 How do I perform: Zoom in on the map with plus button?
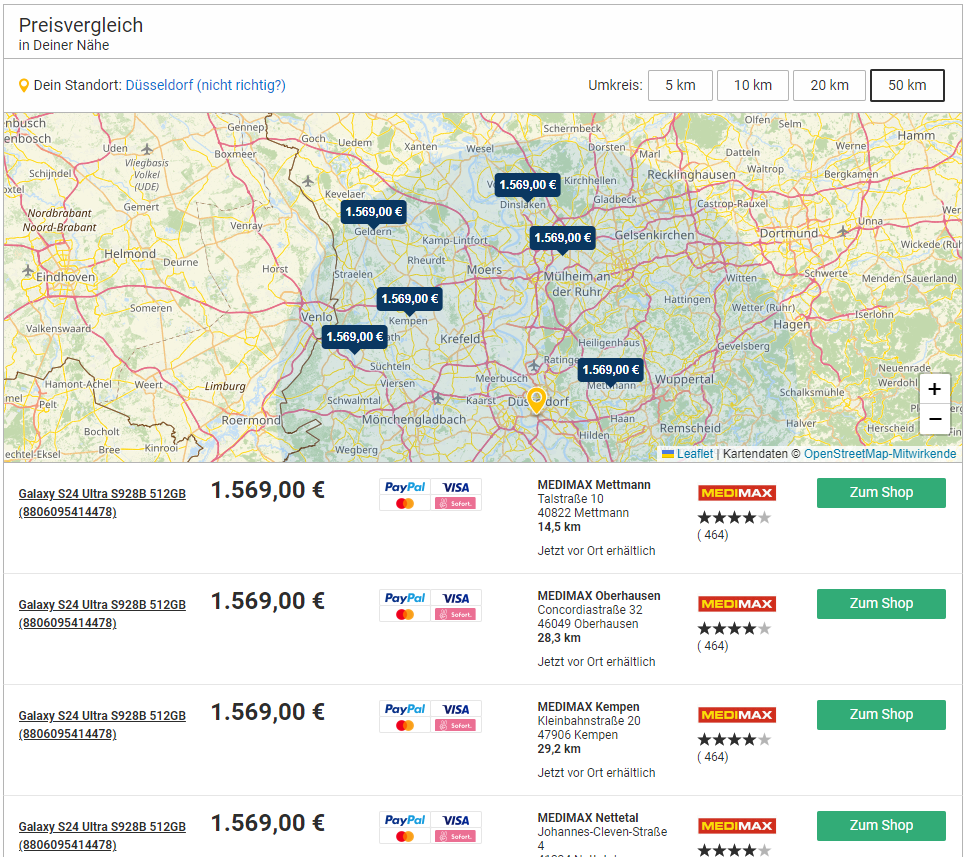point(934,390)
